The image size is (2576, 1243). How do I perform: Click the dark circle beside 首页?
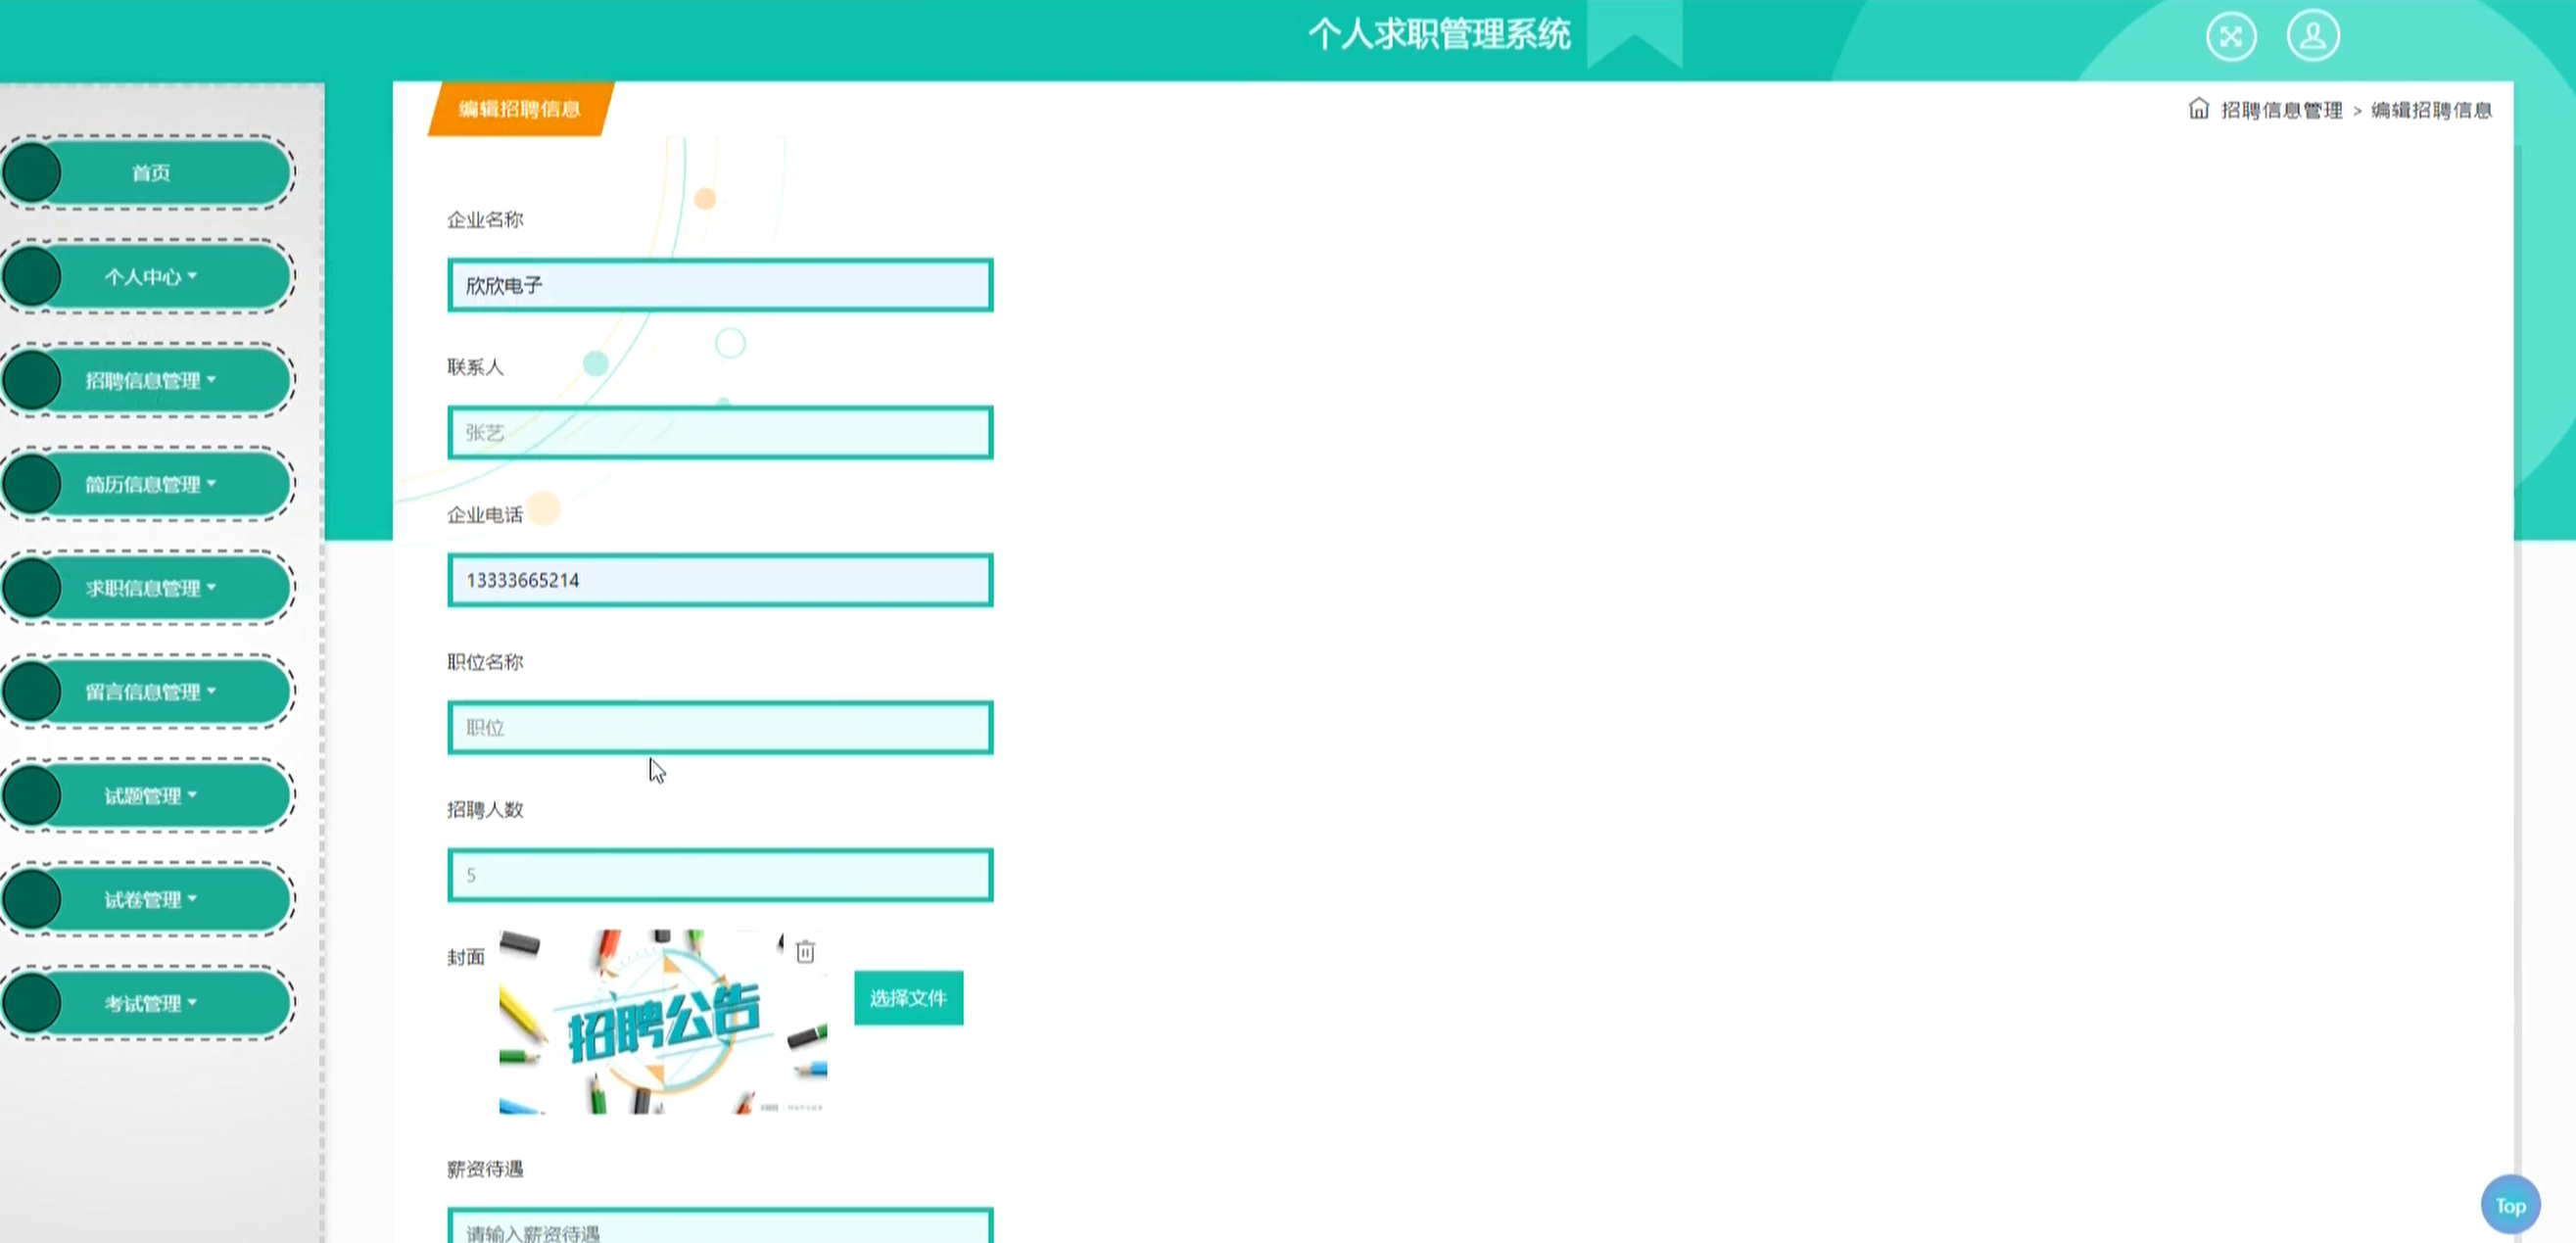pyautogui.click(x=32, y=172)
